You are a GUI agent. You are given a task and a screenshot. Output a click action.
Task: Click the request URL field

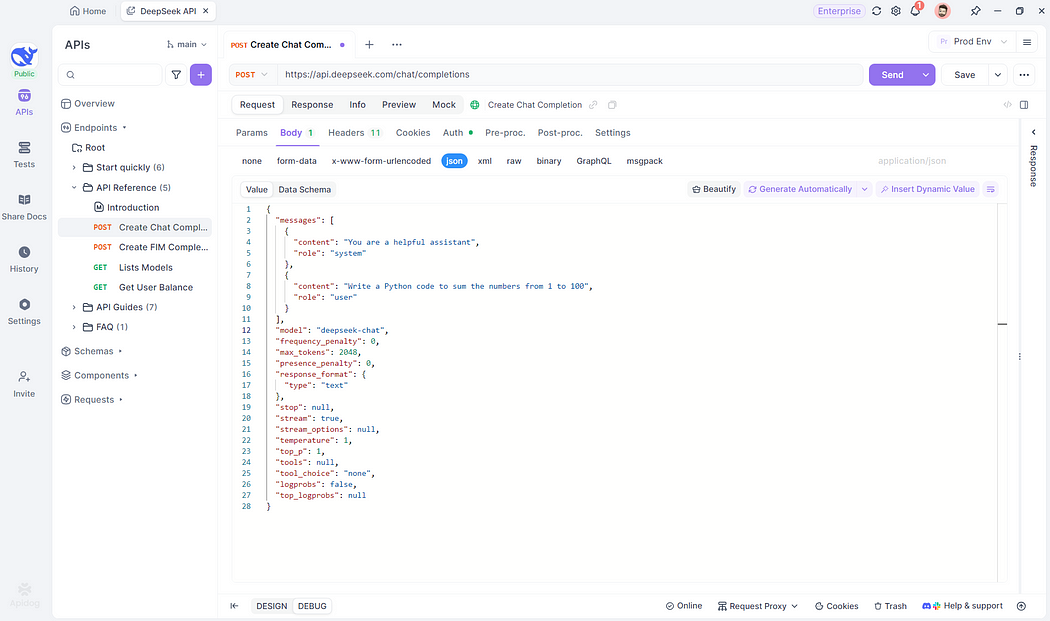pyautogui.click(x=571, y=75)
